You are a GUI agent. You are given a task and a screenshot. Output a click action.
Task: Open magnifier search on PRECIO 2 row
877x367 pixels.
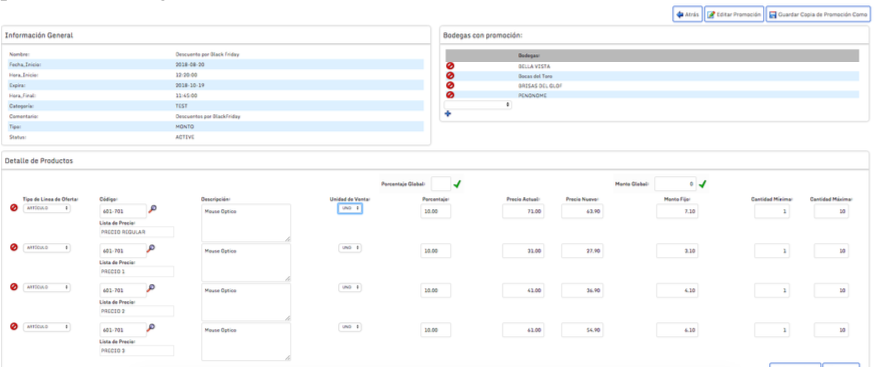(151, 288)
